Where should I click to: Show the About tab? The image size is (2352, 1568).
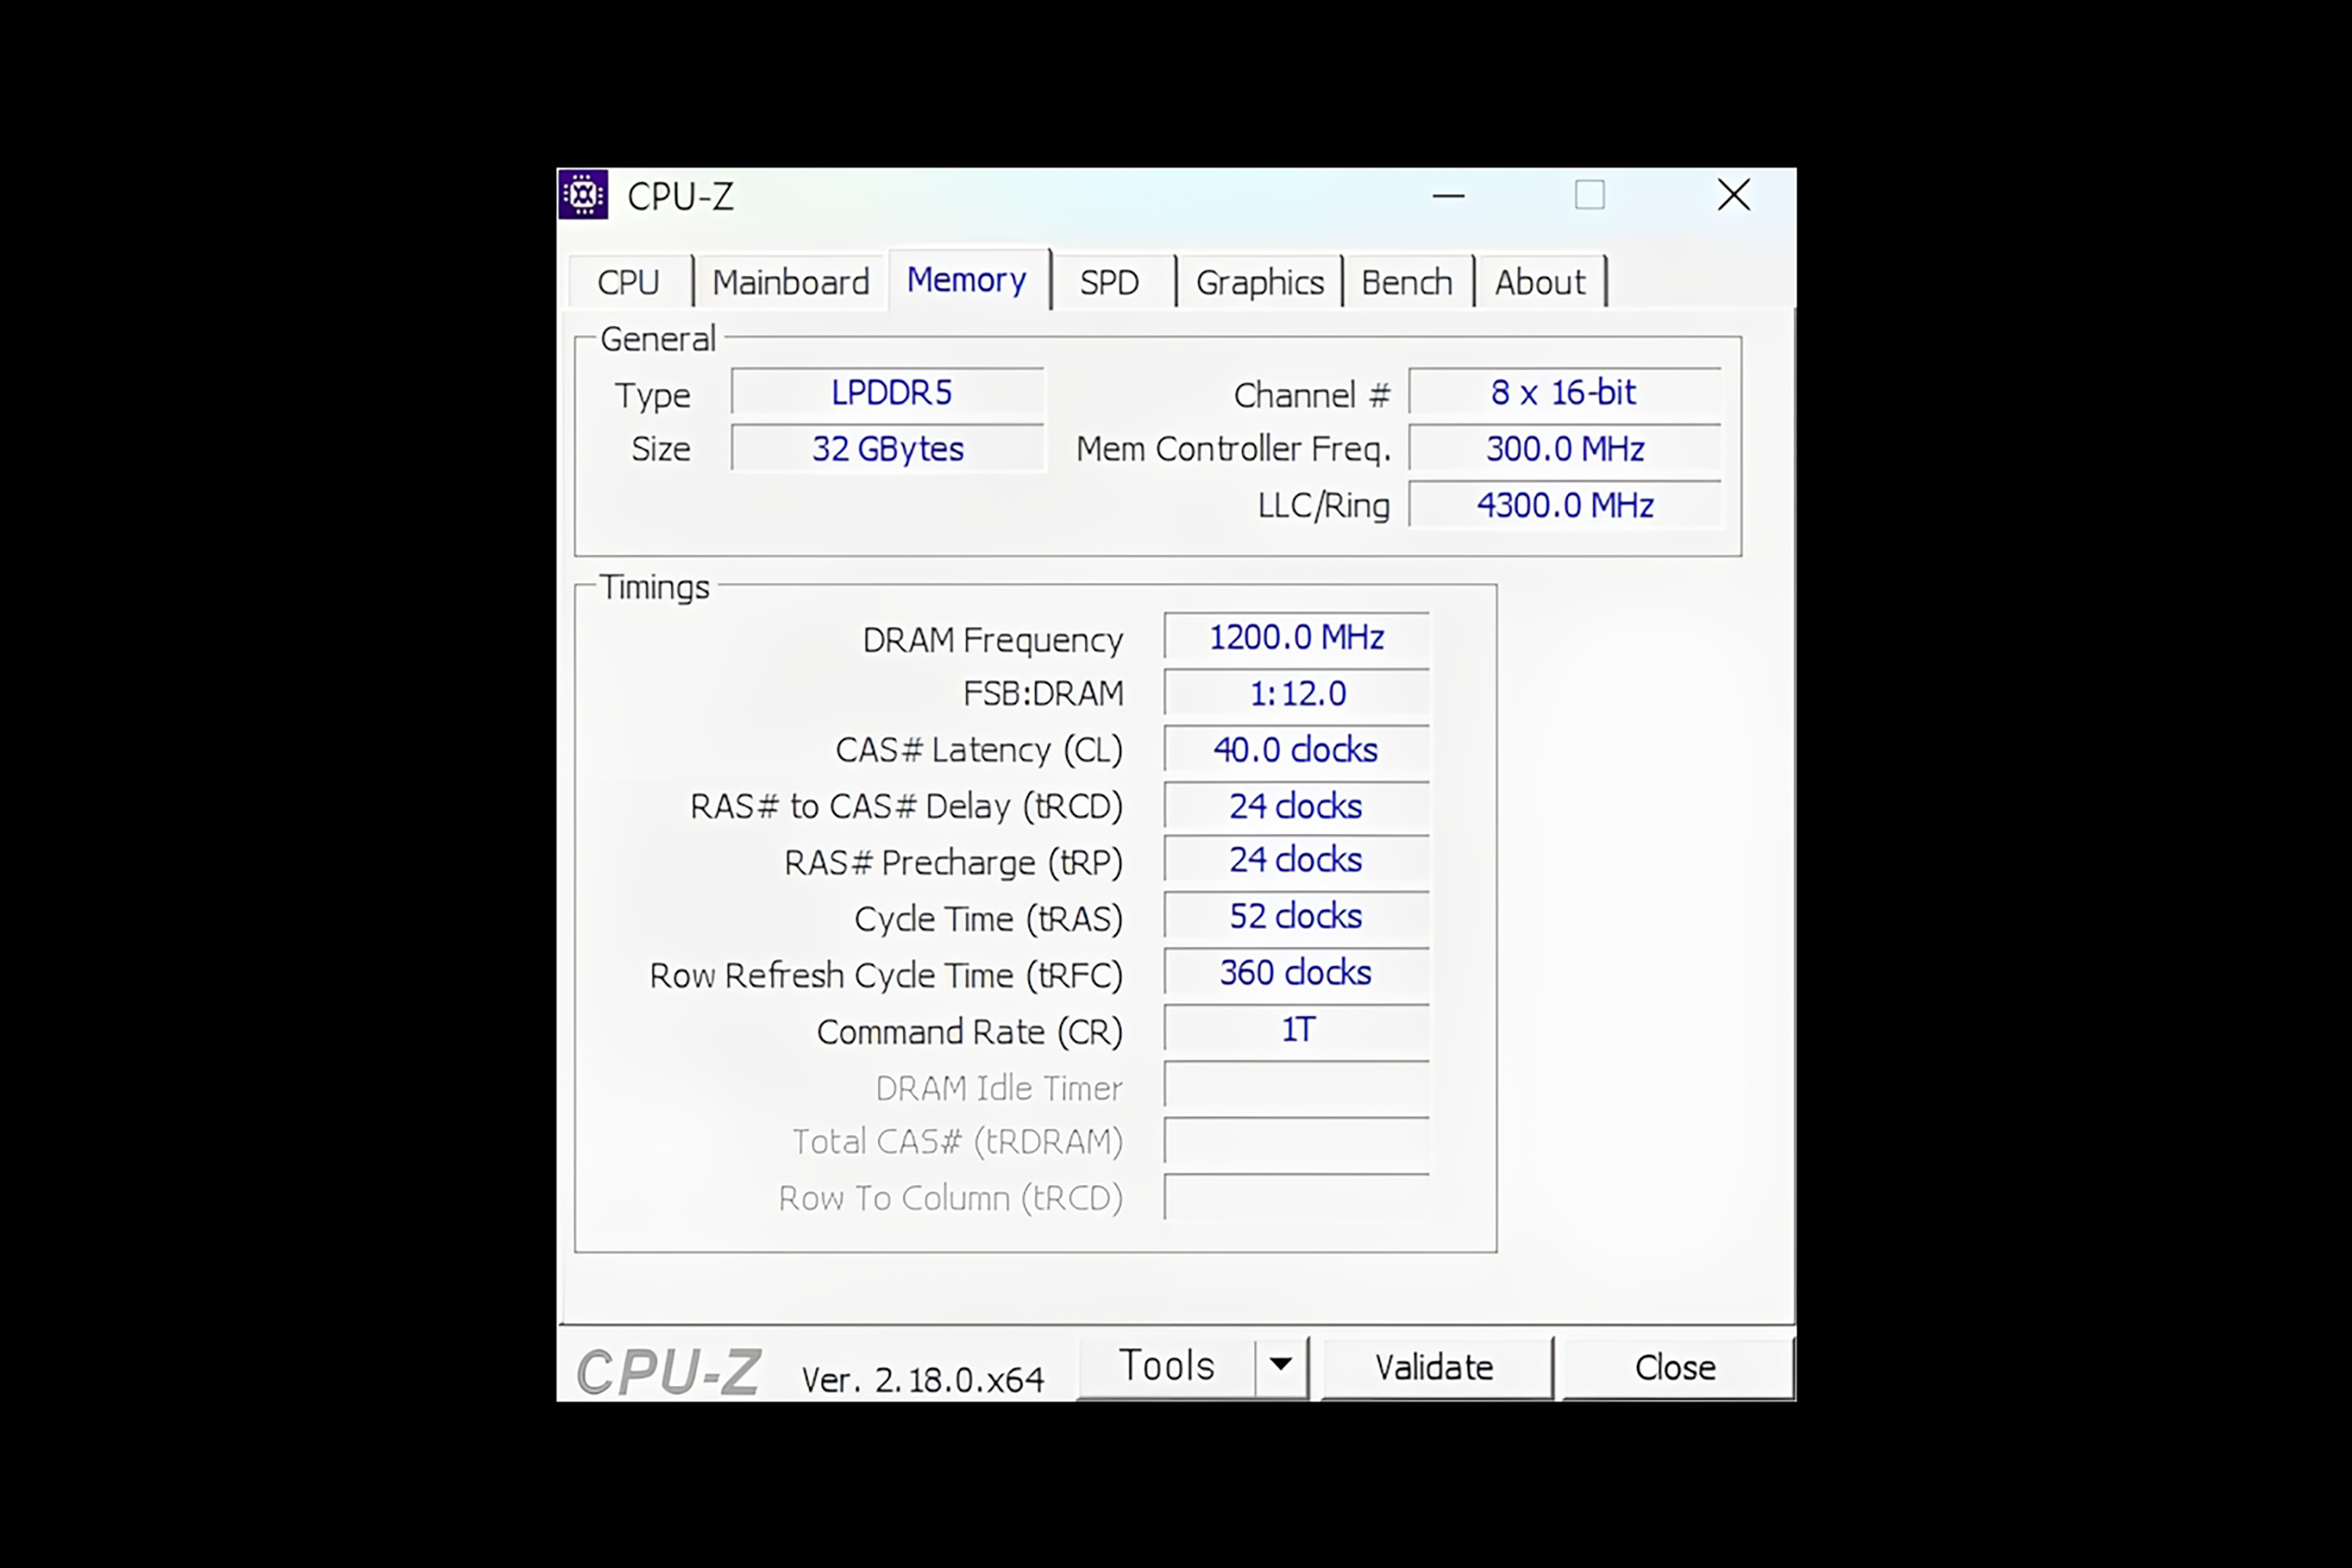tap(1539, 282)
